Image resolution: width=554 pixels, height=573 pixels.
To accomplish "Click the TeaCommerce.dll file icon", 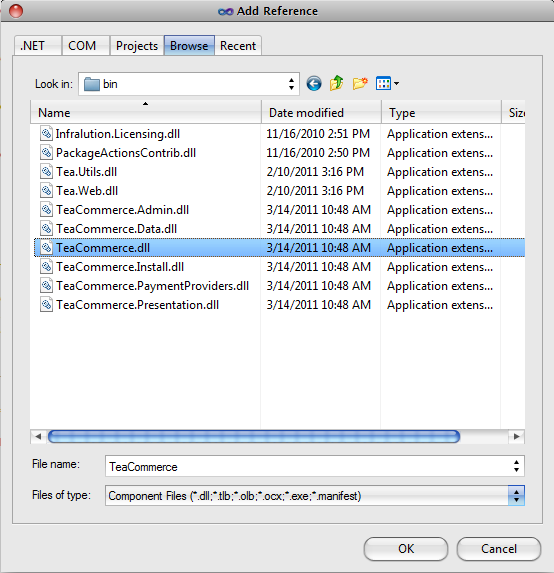I will [46, 248].
